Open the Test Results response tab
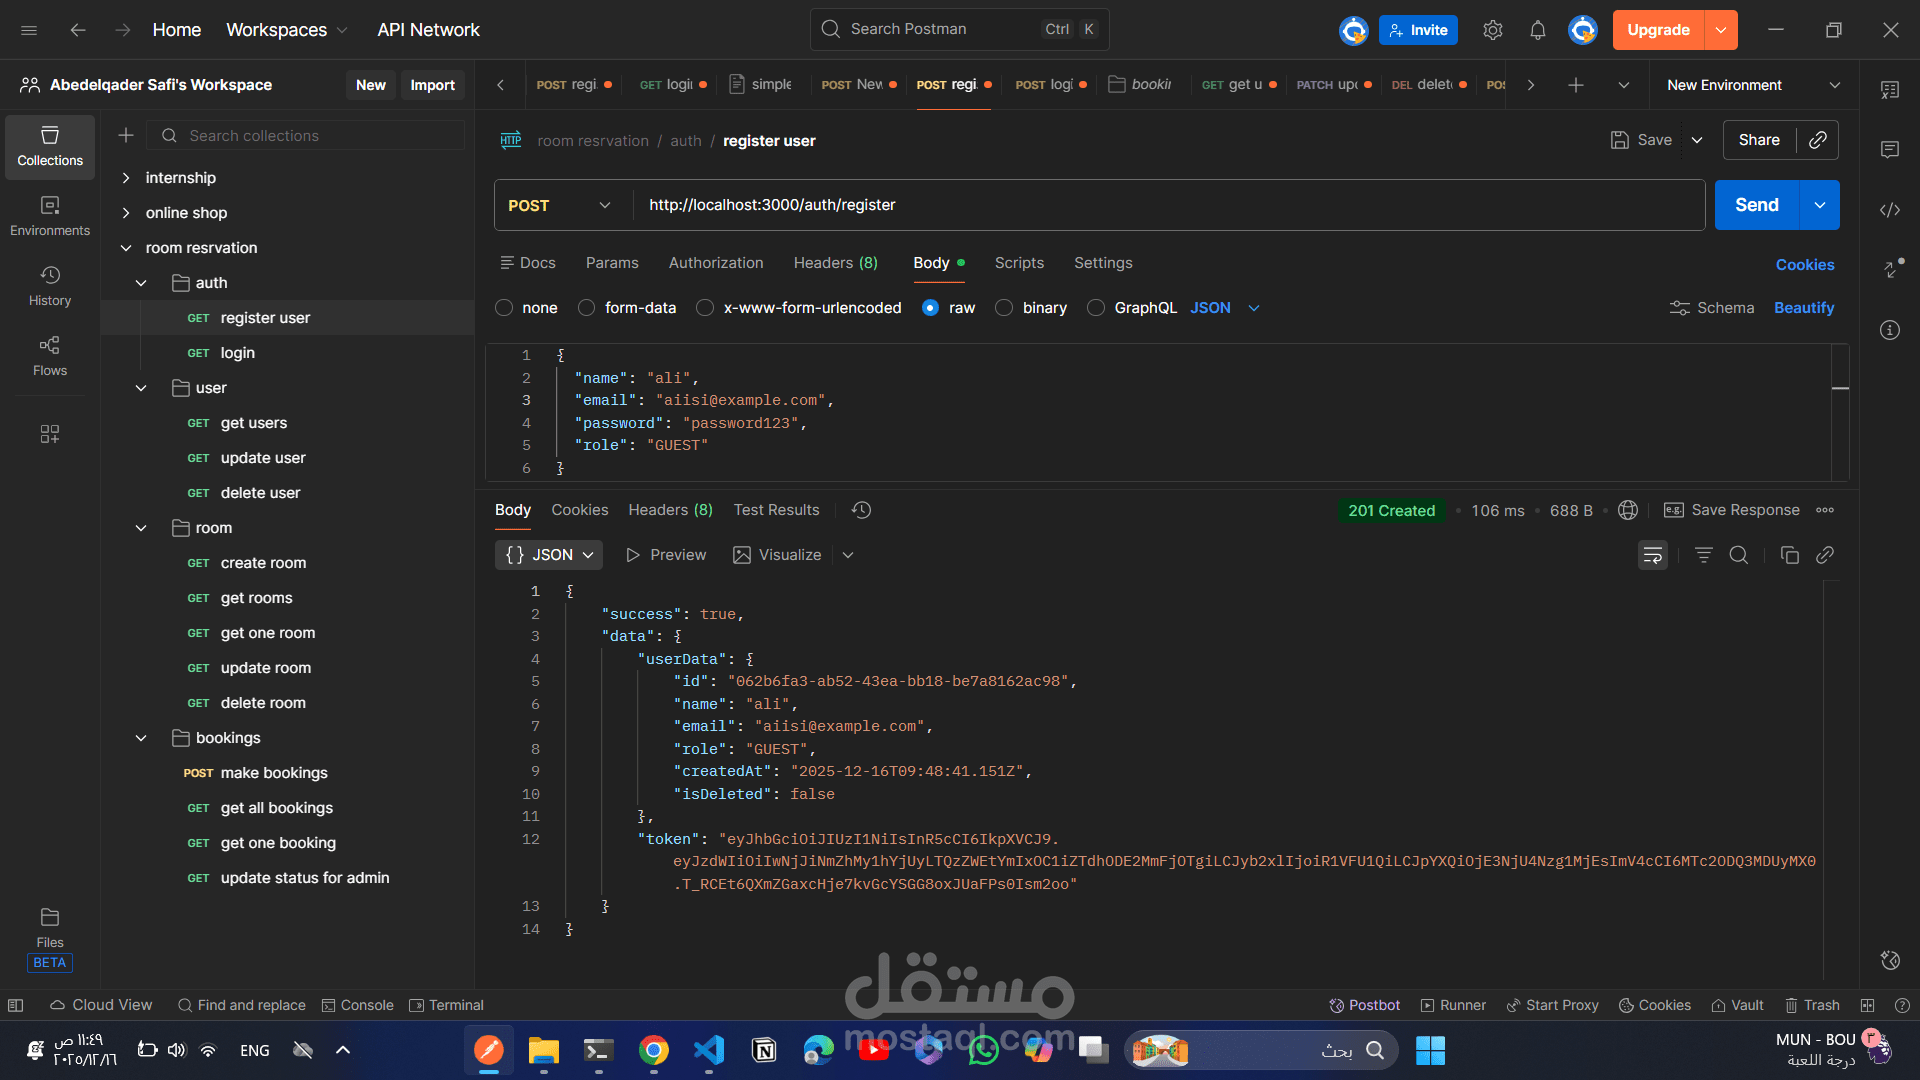 (x=776, y=510)
